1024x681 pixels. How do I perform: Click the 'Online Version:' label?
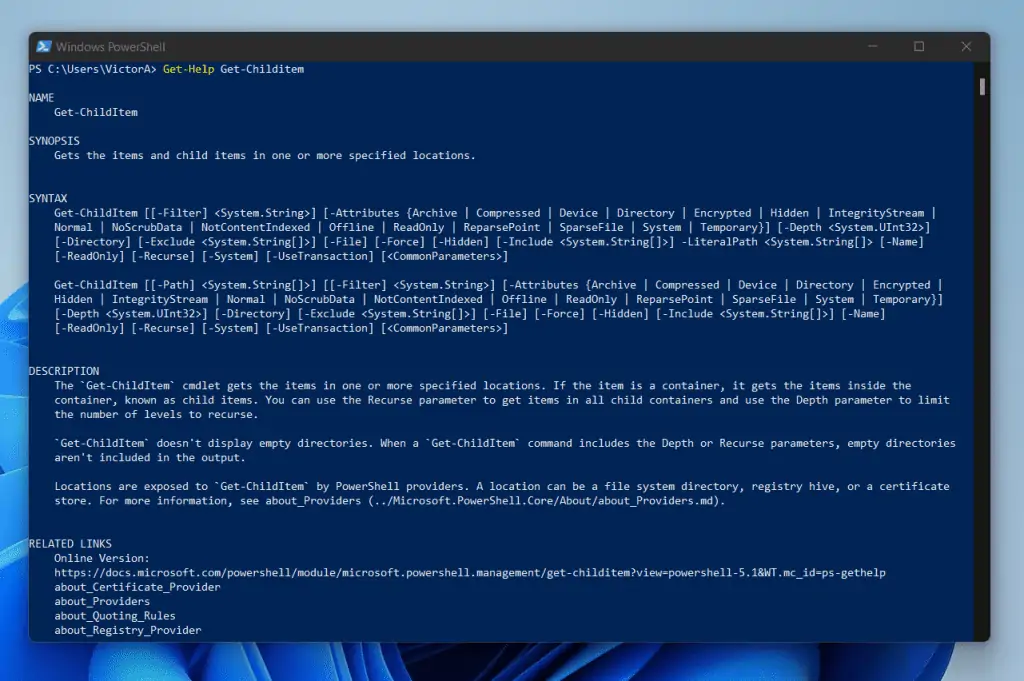[x=102, y=558]
